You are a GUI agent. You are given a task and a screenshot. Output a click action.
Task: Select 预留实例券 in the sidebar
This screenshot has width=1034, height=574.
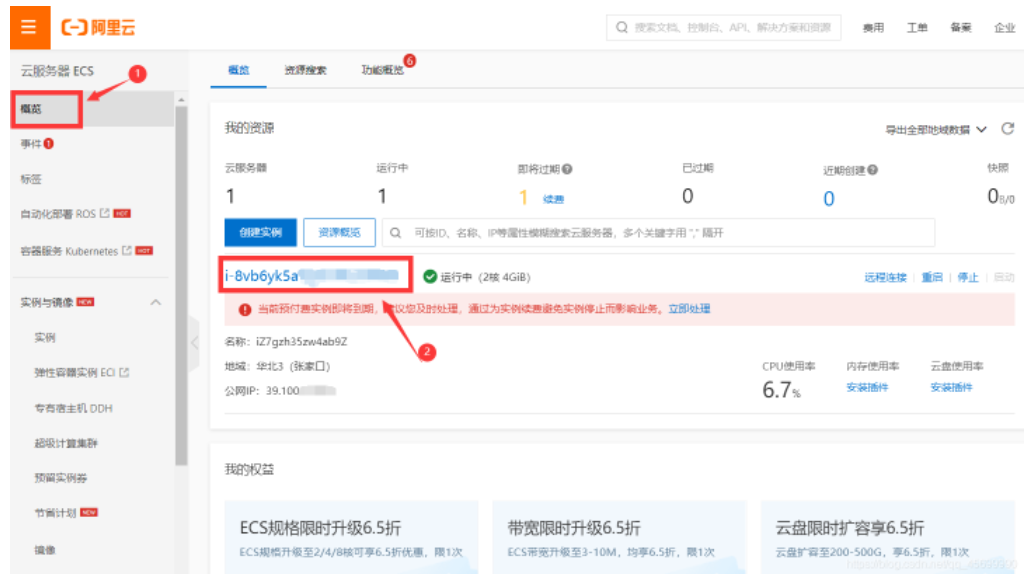click(x=61, y=478)
